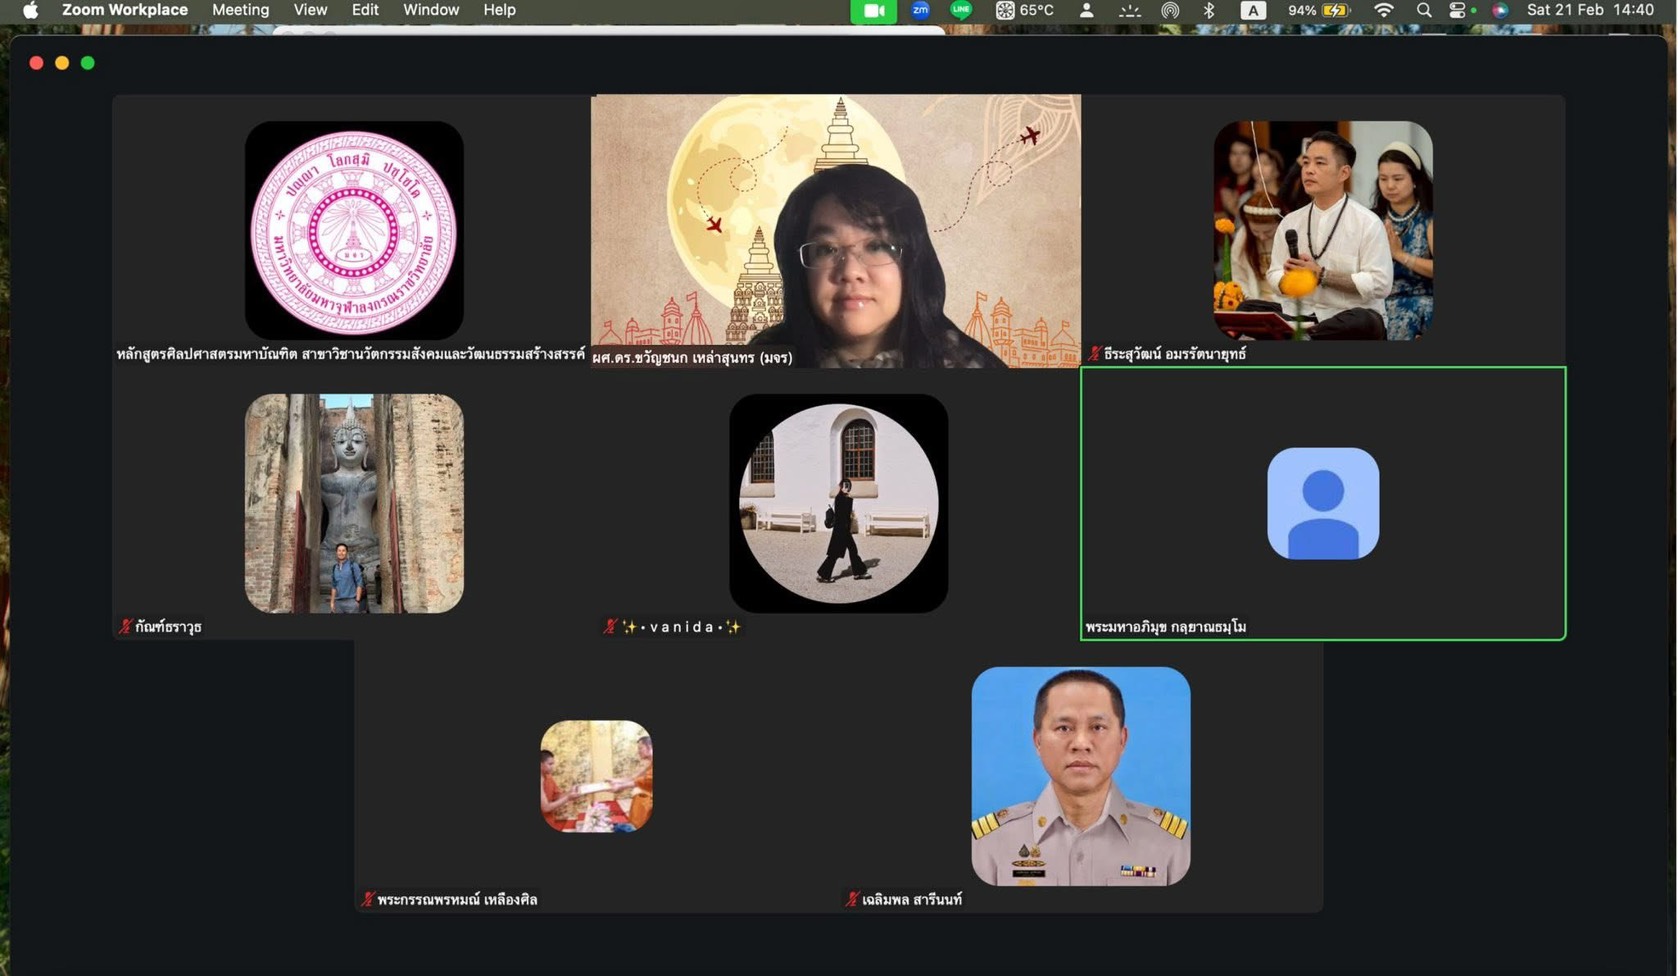Open the input source 'A' menu
This screenshot has width=1678, height=976.
click(x=1253, y=10)
